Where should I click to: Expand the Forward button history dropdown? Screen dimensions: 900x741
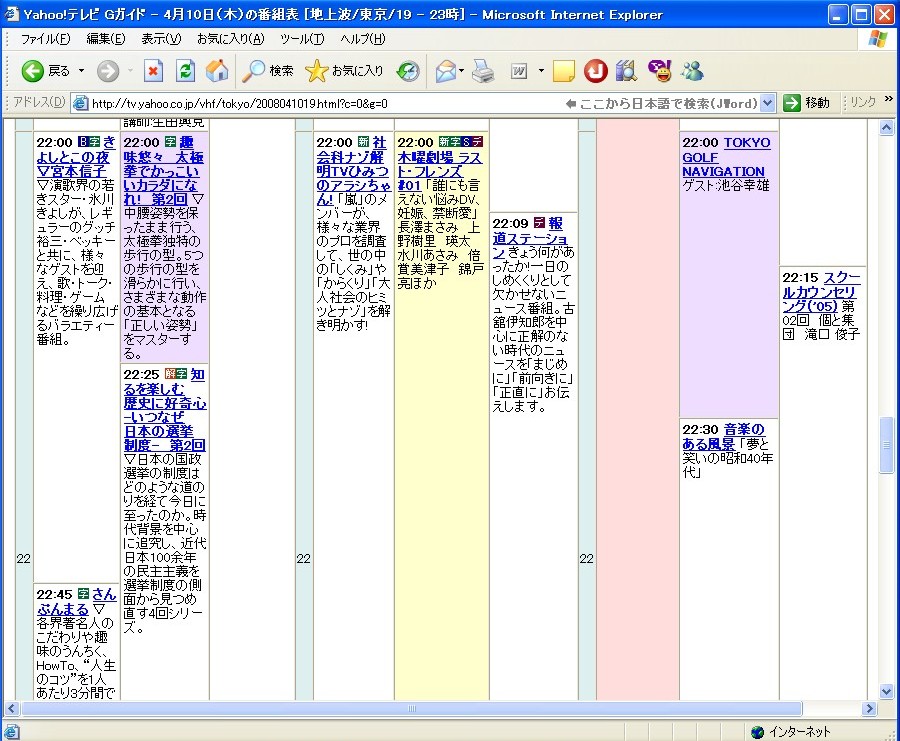pyautogui.click(x=130, y=71)
